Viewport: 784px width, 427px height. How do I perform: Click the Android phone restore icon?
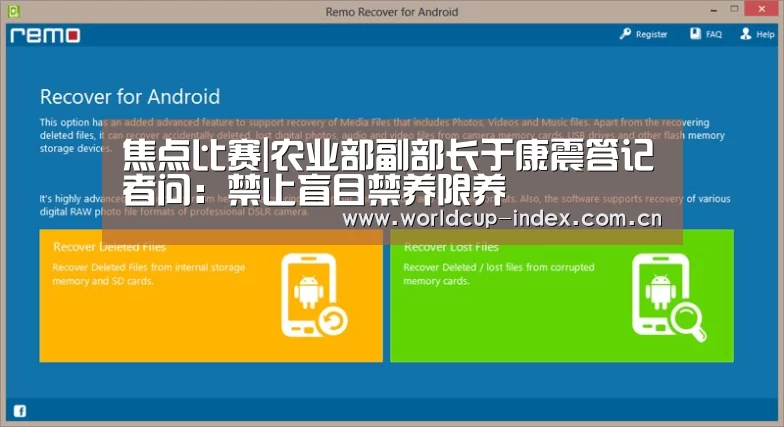click(314, 295)
